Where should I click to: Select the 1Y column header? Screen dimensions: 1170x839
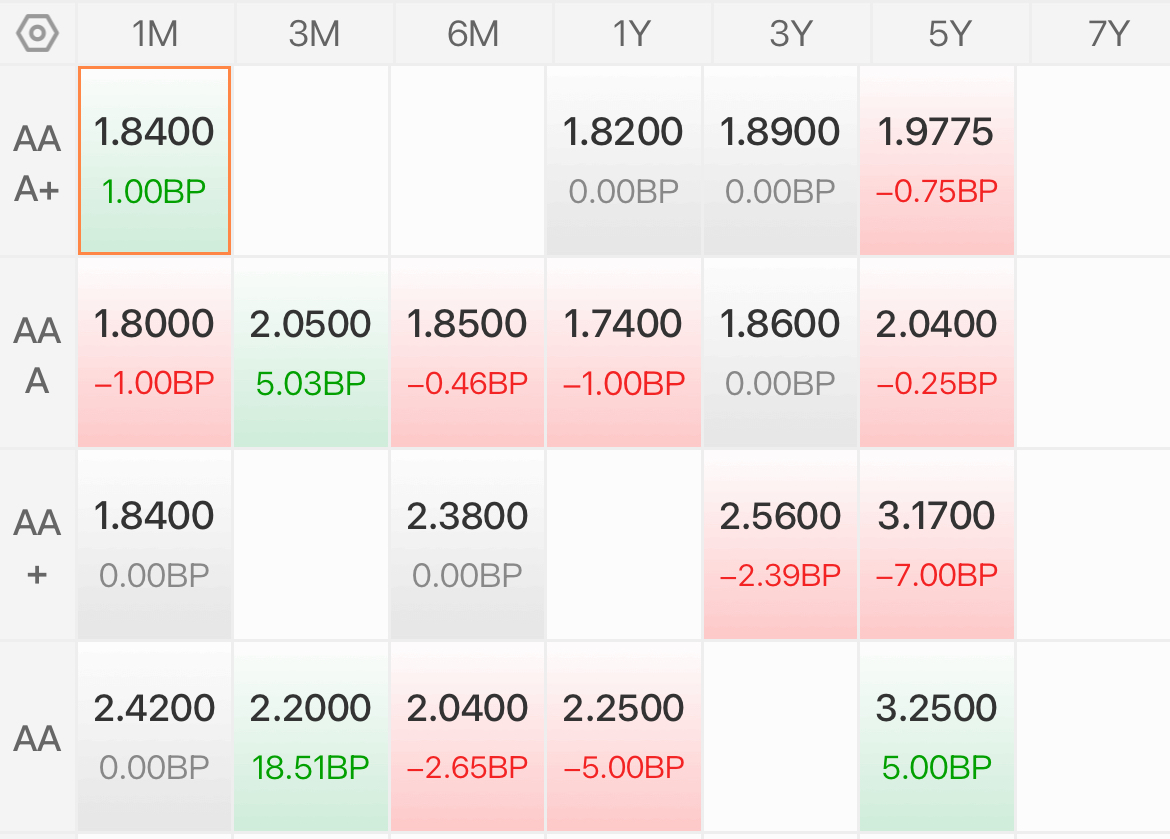(x=632, y=34)
